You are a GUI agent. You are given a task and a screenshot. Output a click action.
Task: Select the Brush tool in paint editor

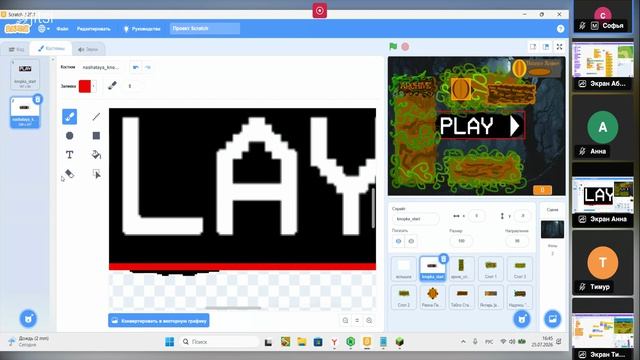pos(69,117)
